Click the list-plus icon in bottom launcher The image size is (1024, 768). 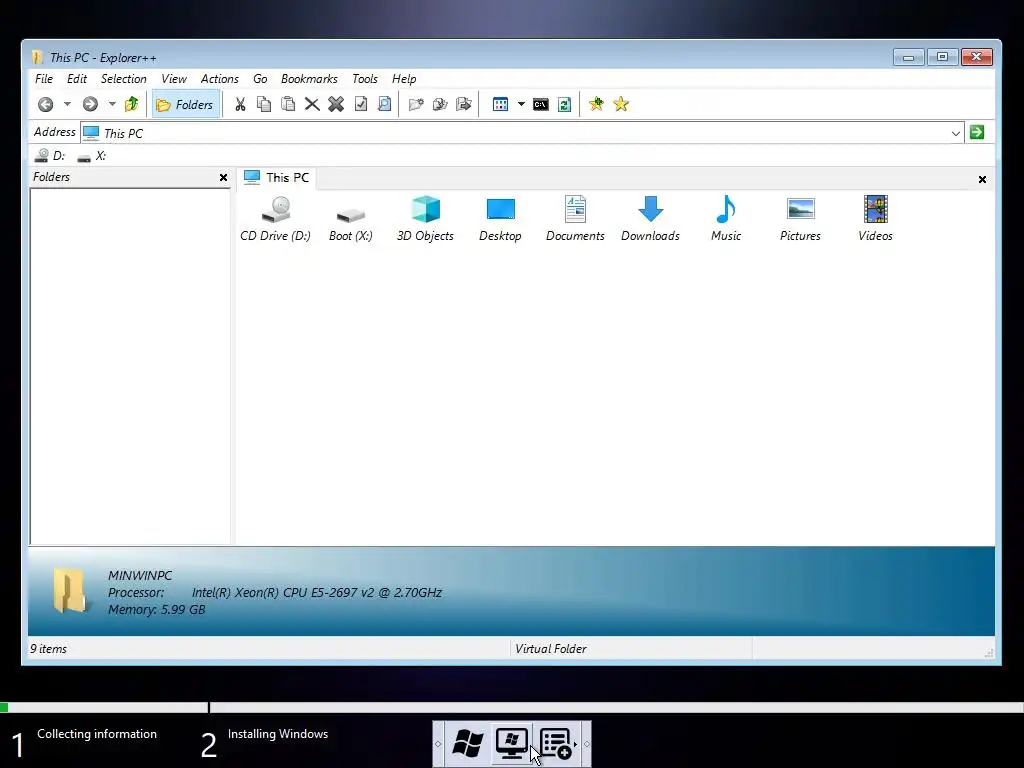[x=555, y=744]
